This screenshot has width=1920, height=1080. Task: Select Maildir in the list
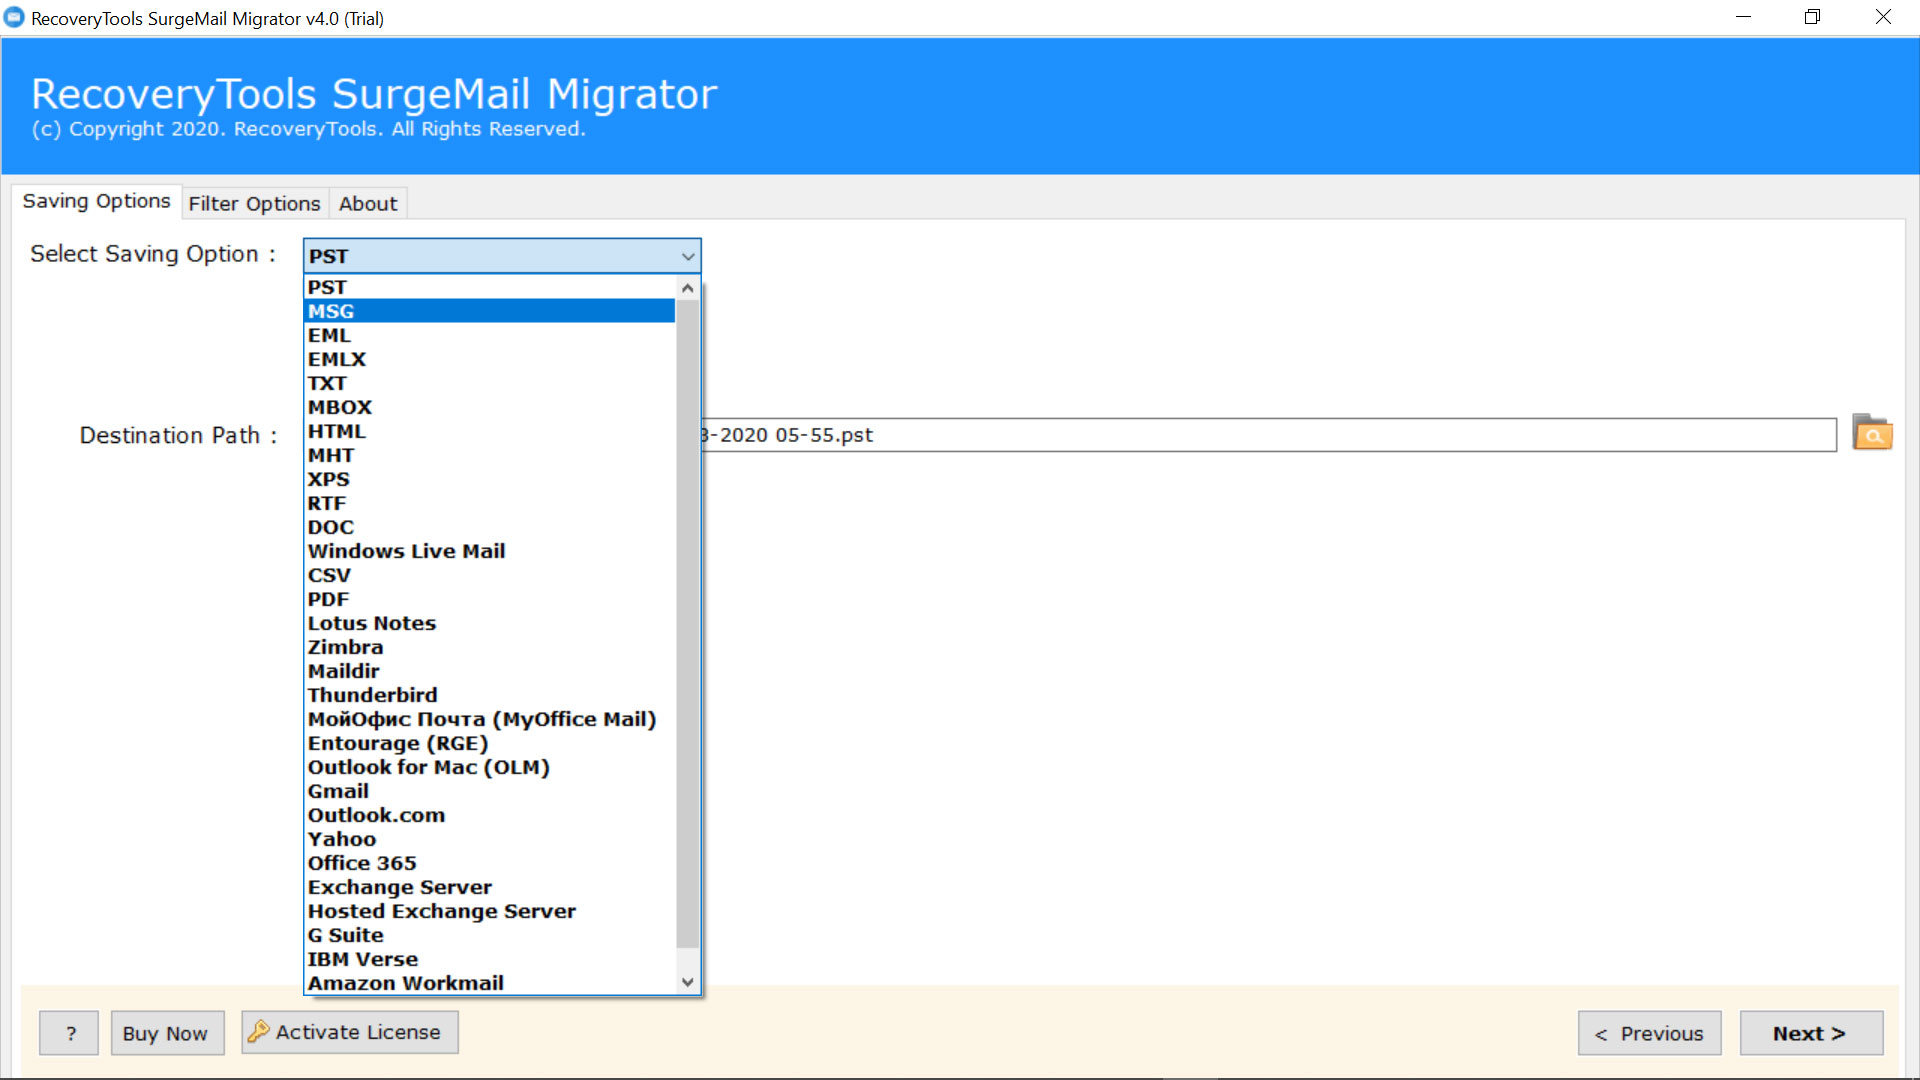tap(490, 671)
